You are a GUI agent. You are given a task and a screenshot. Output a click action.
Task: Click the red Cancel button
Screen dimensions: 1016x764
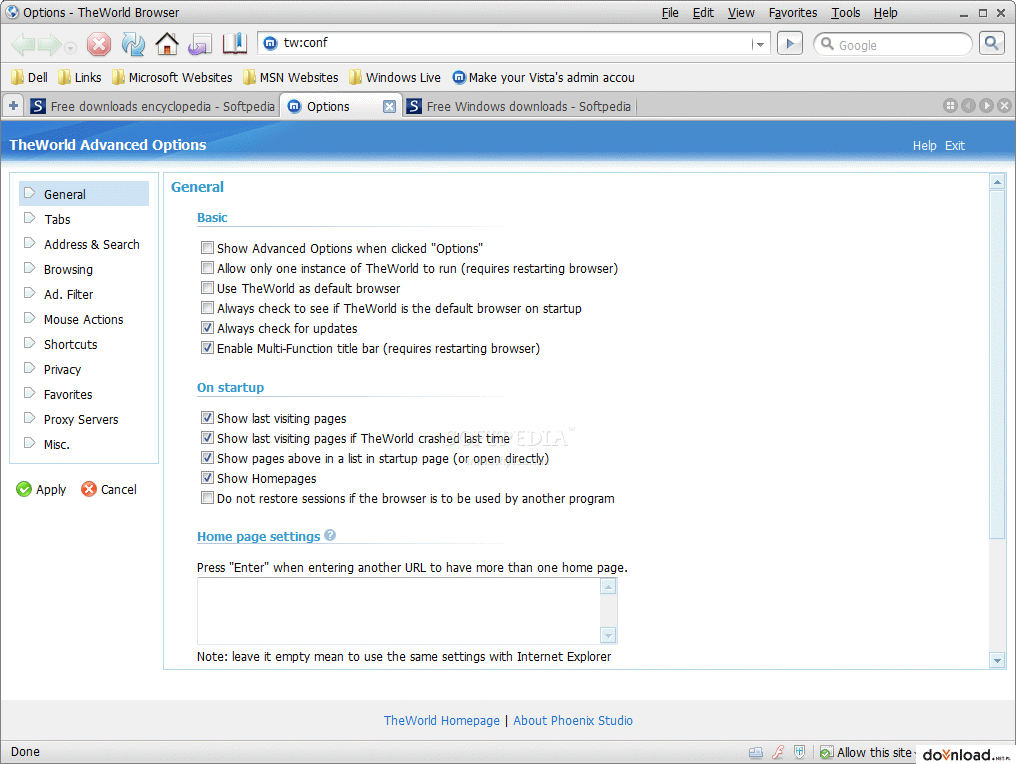coord(109,489)
